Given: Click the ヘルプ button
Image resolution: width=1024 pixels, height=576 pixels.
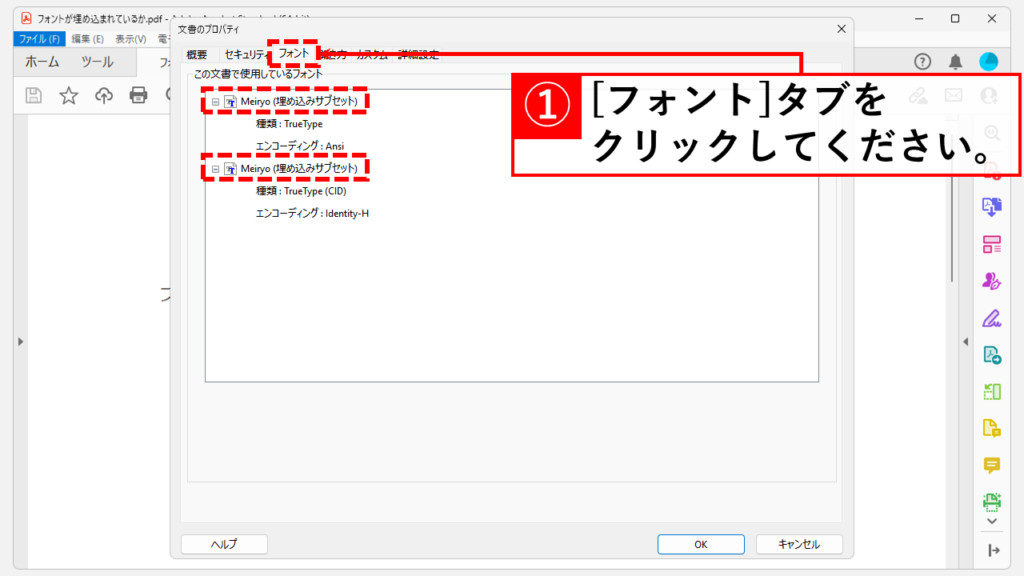Looking at the screenshot, I should pyautogui.click(x=224, y=544).
